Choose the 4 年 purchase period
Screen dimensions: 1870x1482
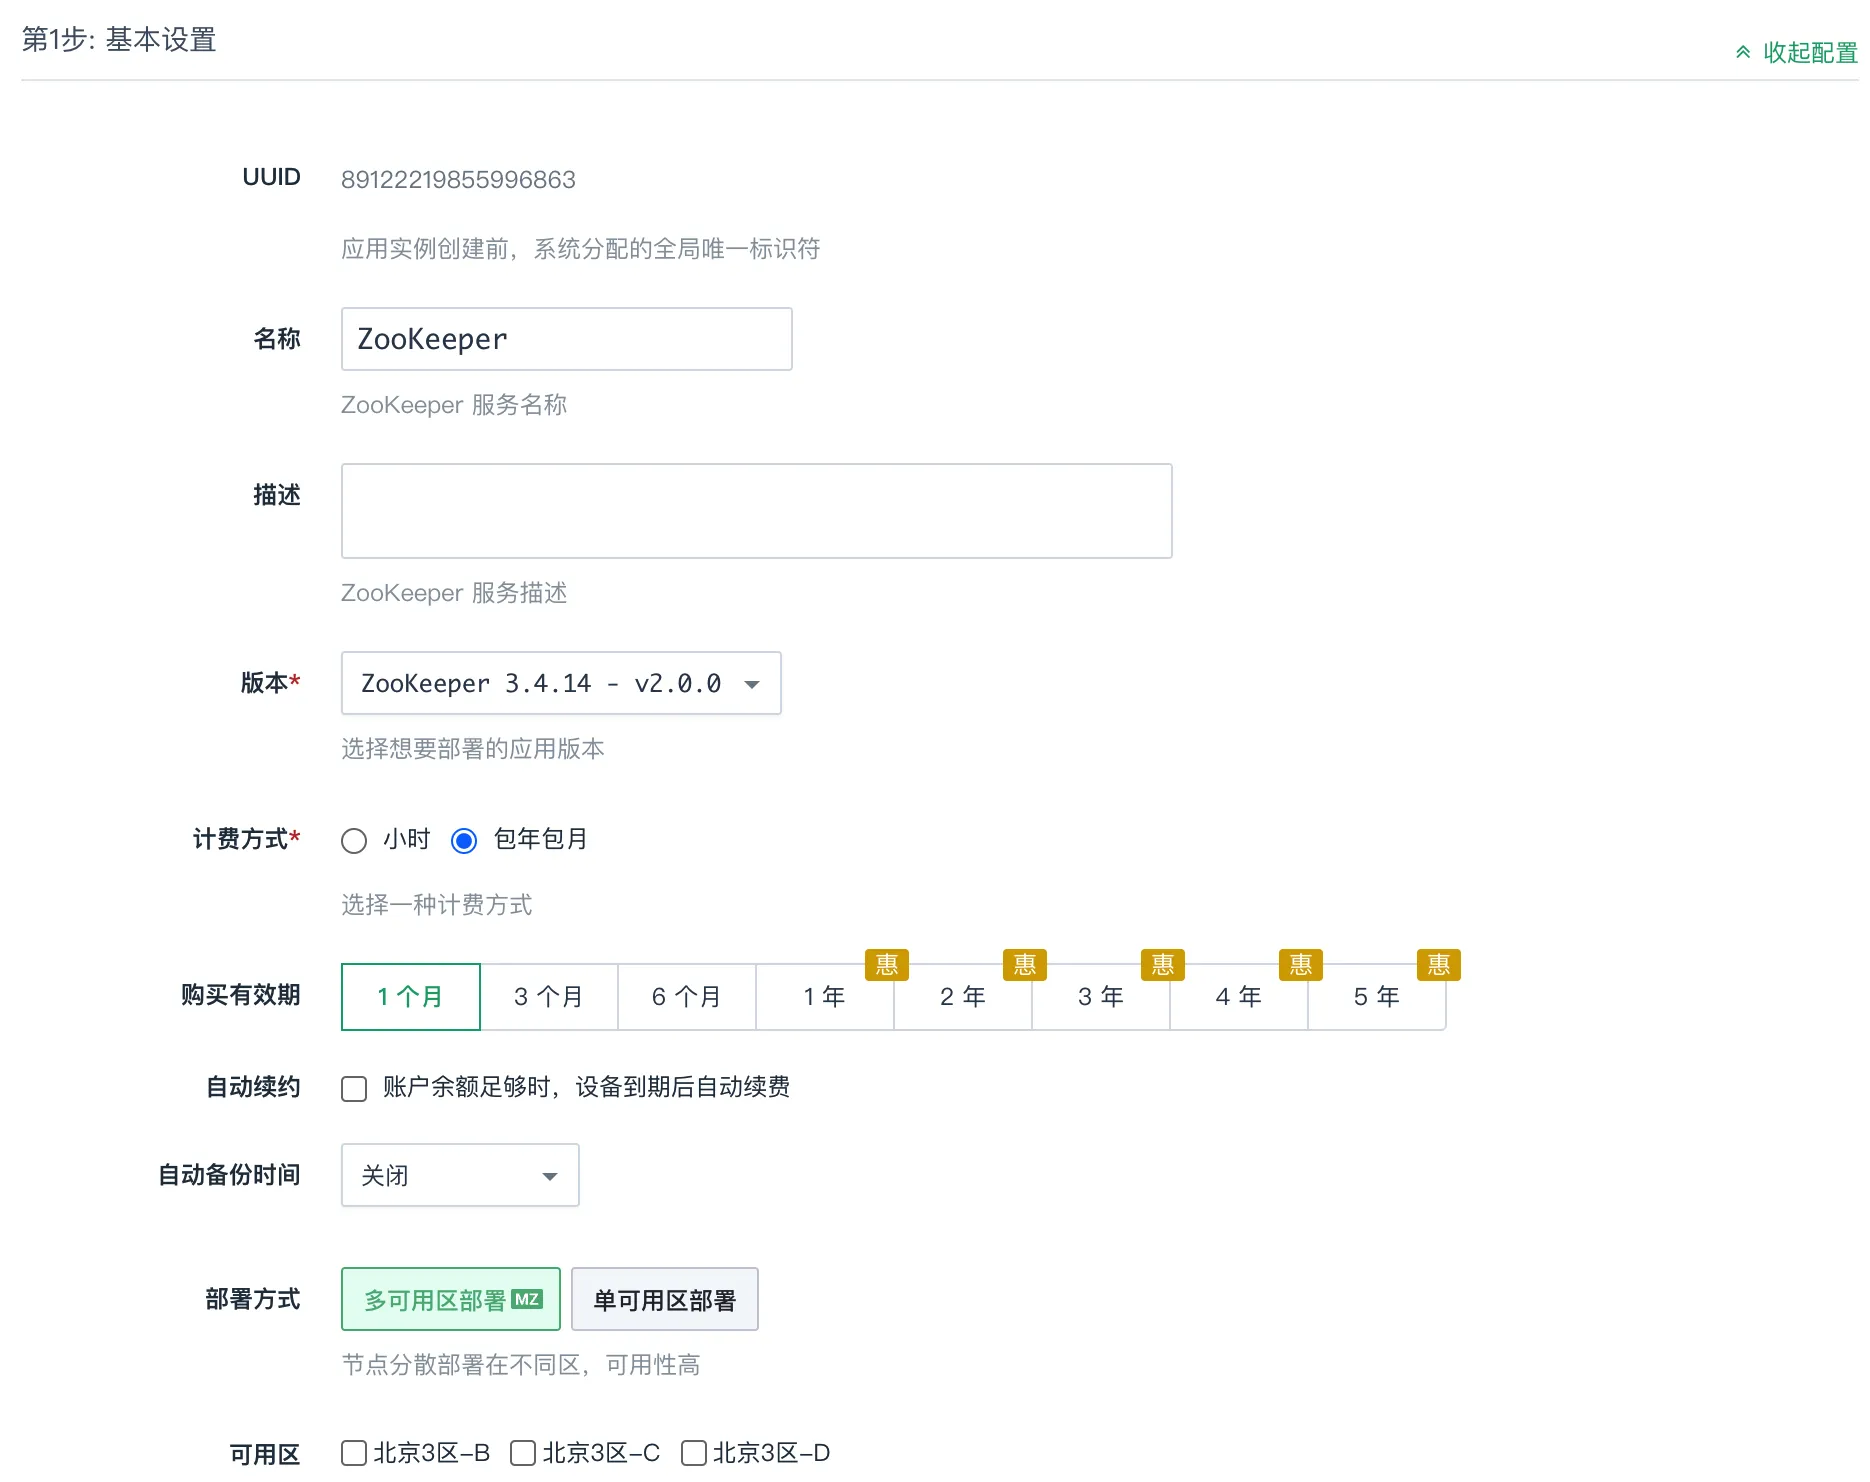tap(1238, 997)
